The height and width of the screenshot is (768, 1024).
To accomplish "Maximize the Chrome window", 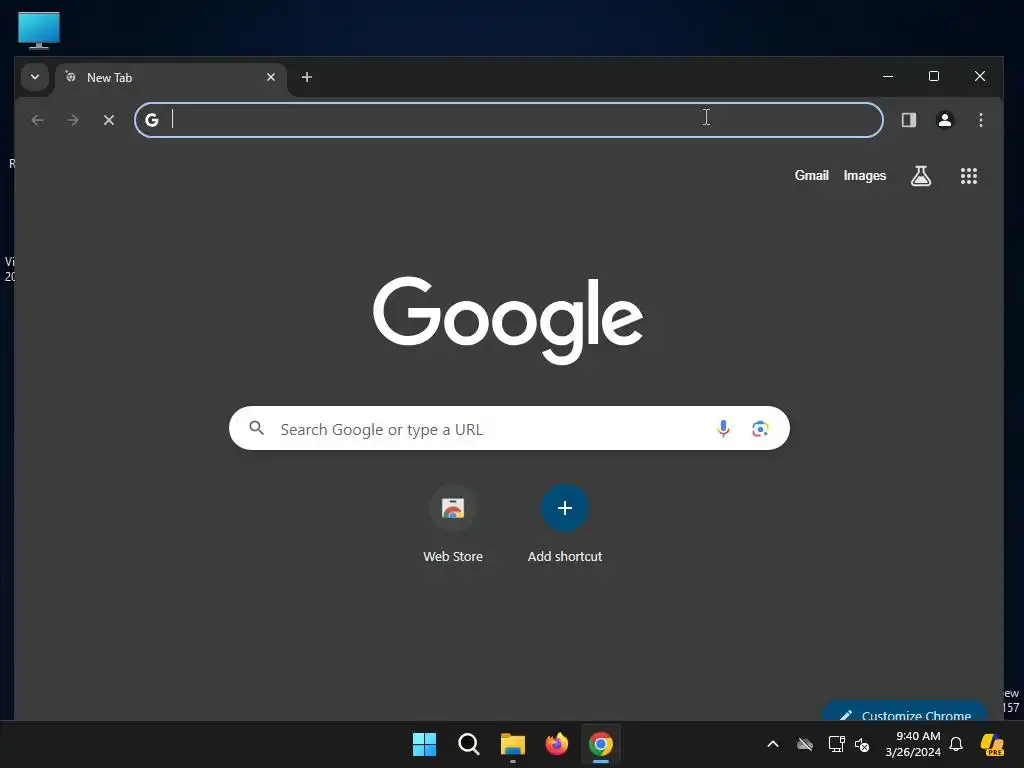I will click(934, 76).
